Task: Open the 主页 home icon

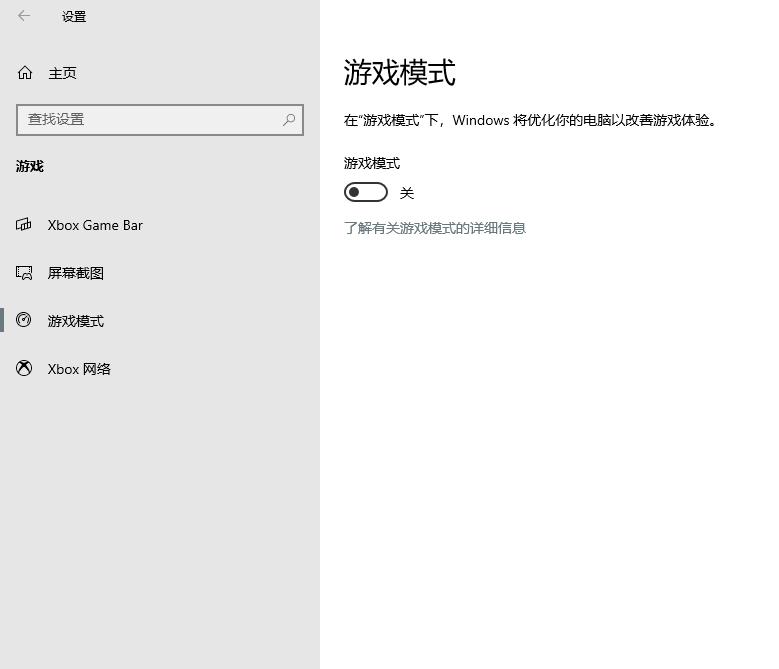Action: click(25, 73)
